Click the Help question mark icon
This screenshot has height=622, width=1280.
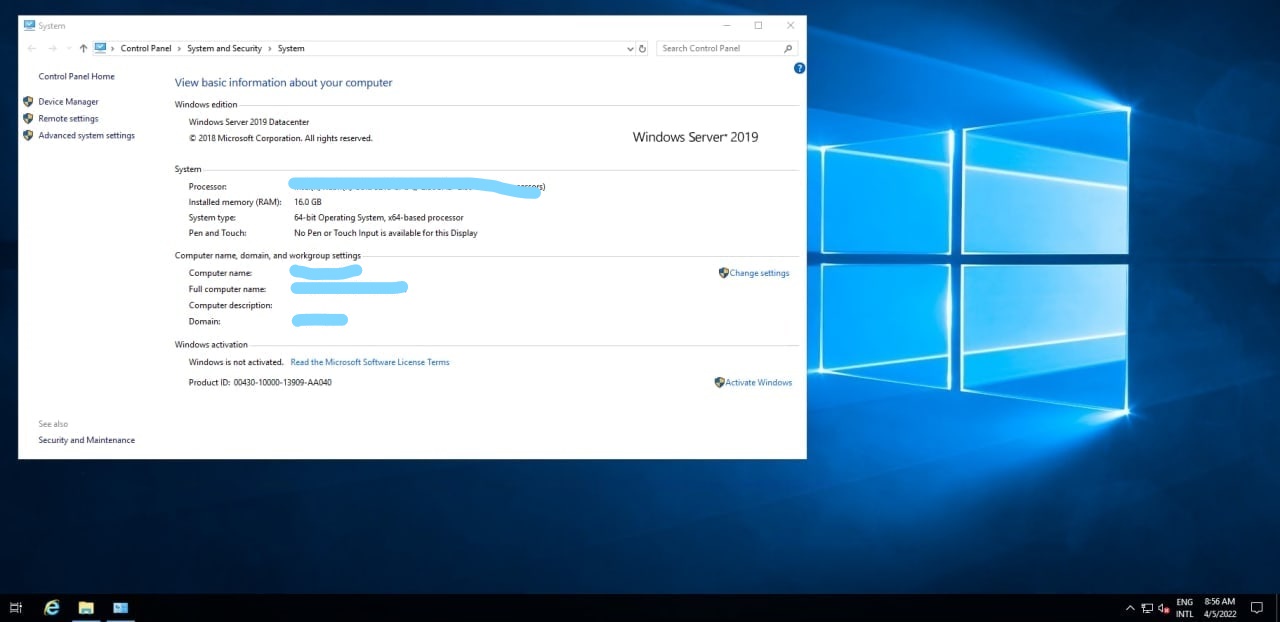[x=798, y=68]
